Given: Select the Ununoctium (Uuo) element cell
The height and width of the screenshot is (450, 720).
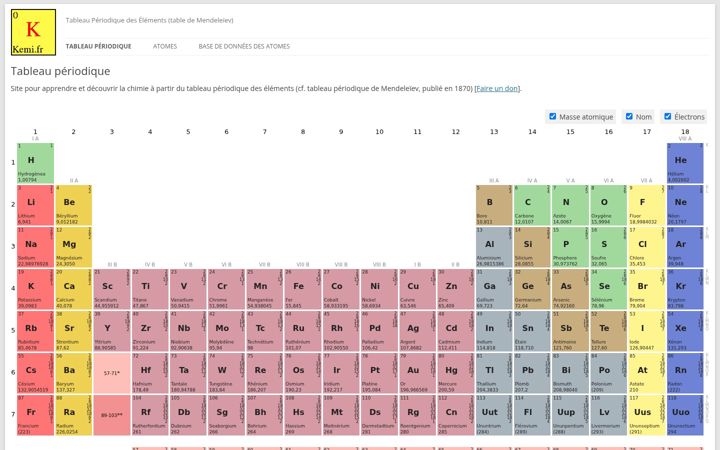Looking at the screenshot, I should point(685,415).
